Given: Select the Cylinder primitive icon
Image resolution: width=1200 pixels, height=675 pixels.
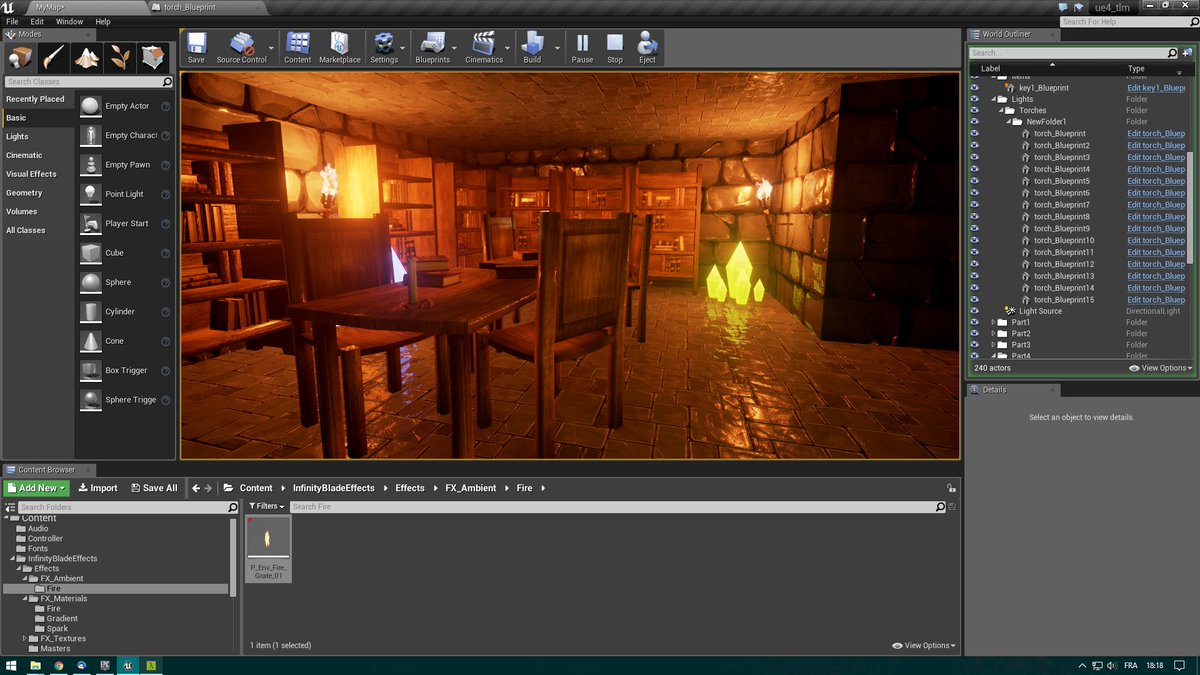Looking at the screenshot, I should pyautogui.click(x=91, y=311).
